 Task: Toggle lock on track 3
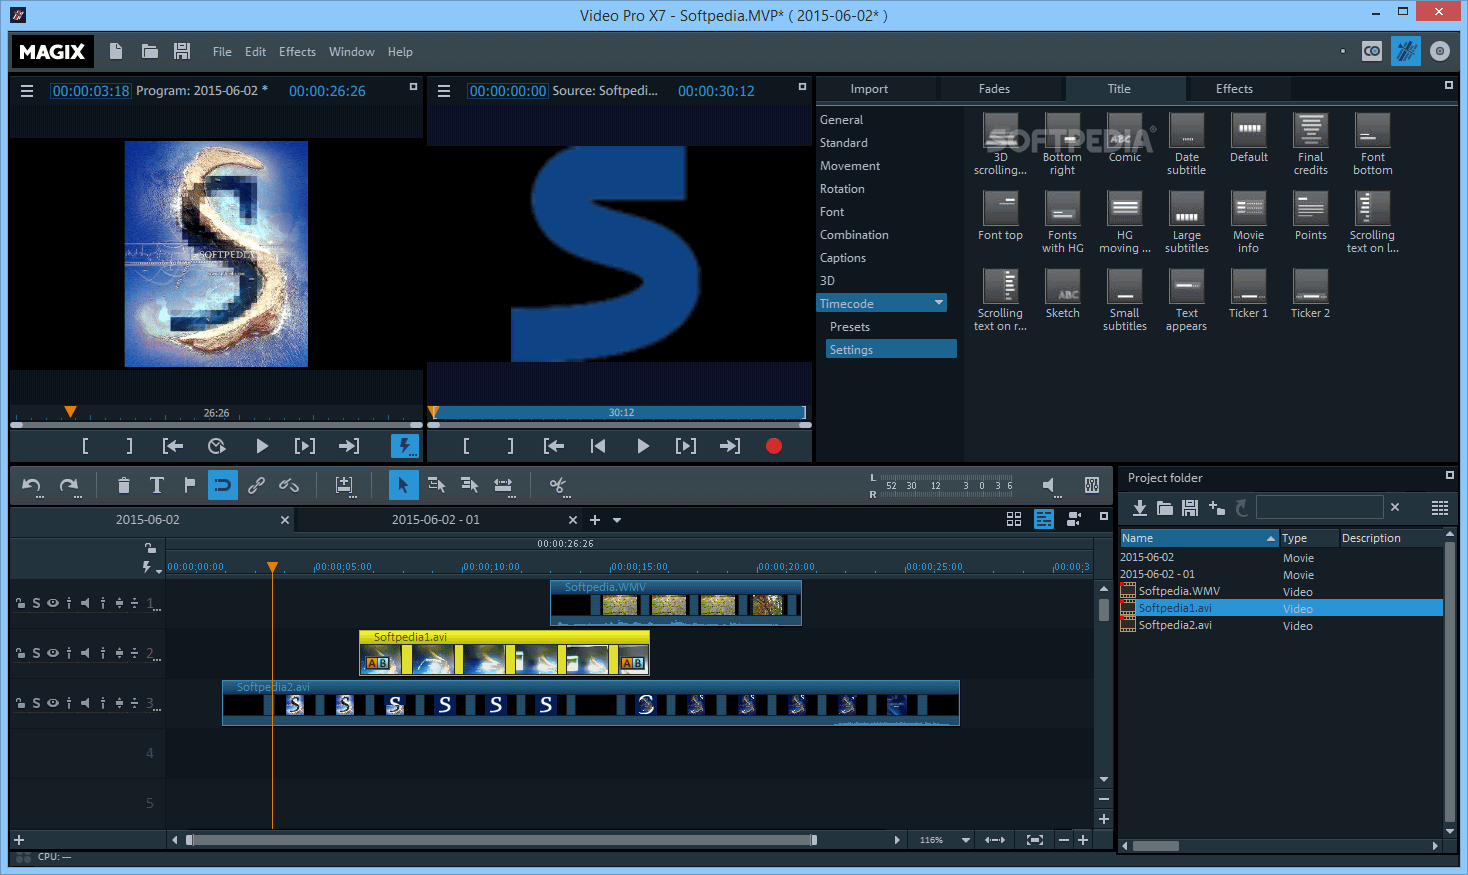coord(20,703)
